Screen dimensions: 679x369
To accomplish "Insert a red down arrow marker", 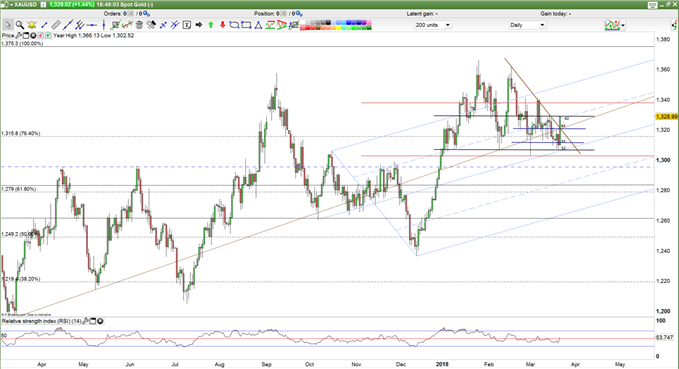I will point(223,25).
